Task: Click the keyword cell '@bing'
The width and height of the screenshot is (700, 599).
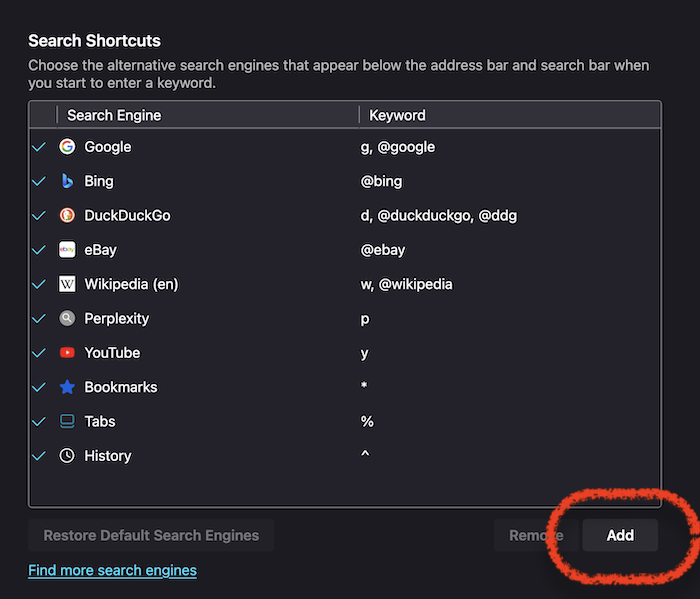Action: coord(381,181)
